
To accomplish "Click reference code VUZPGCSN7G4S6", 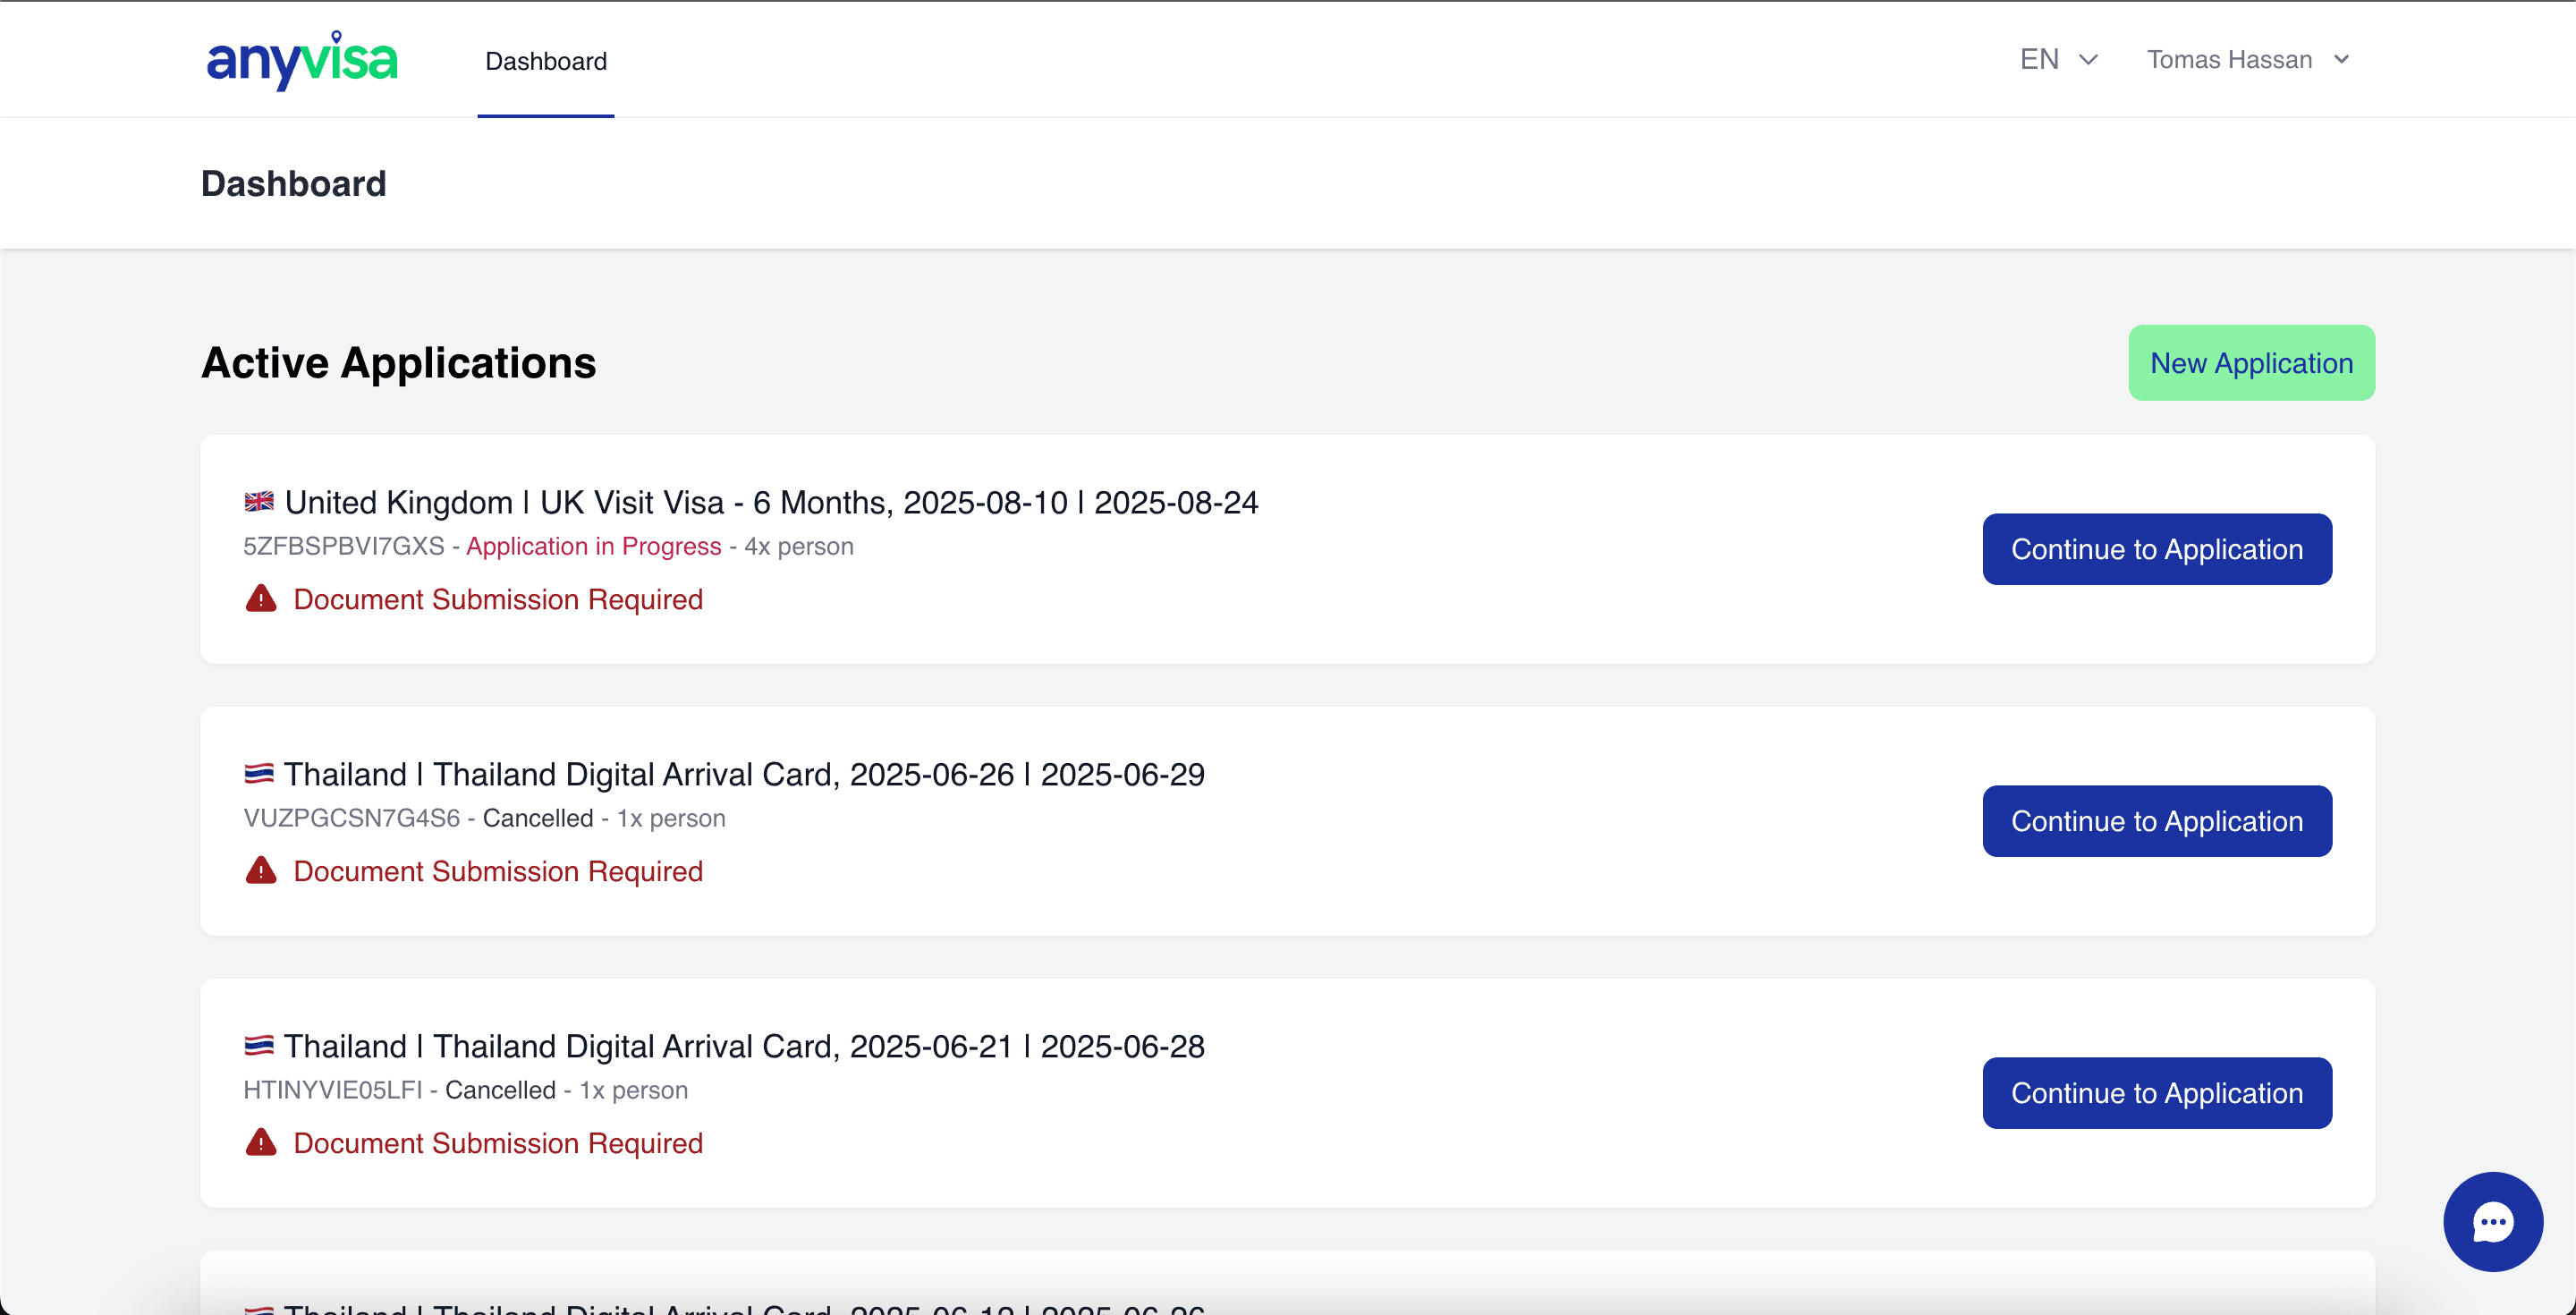I will (x=352, y=819).
